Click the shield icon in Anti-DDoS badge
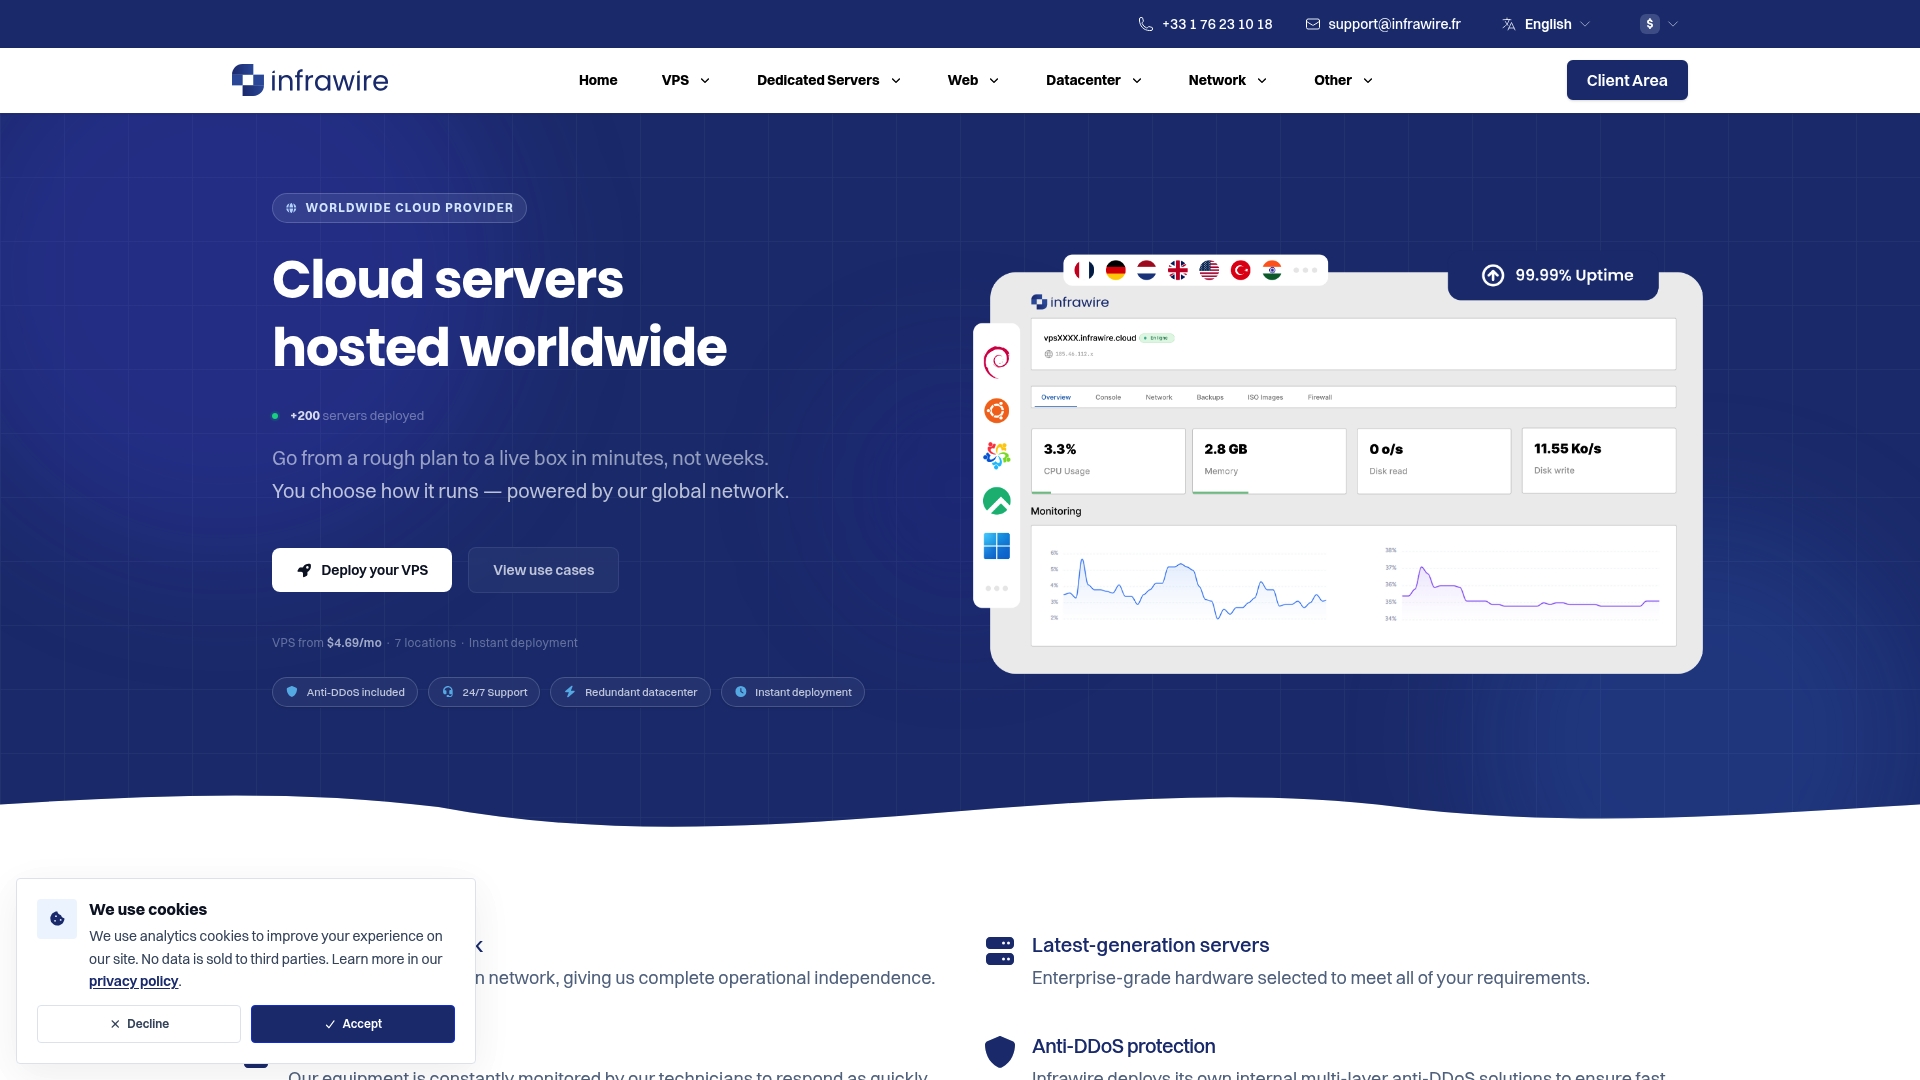 tap(292, 692)
